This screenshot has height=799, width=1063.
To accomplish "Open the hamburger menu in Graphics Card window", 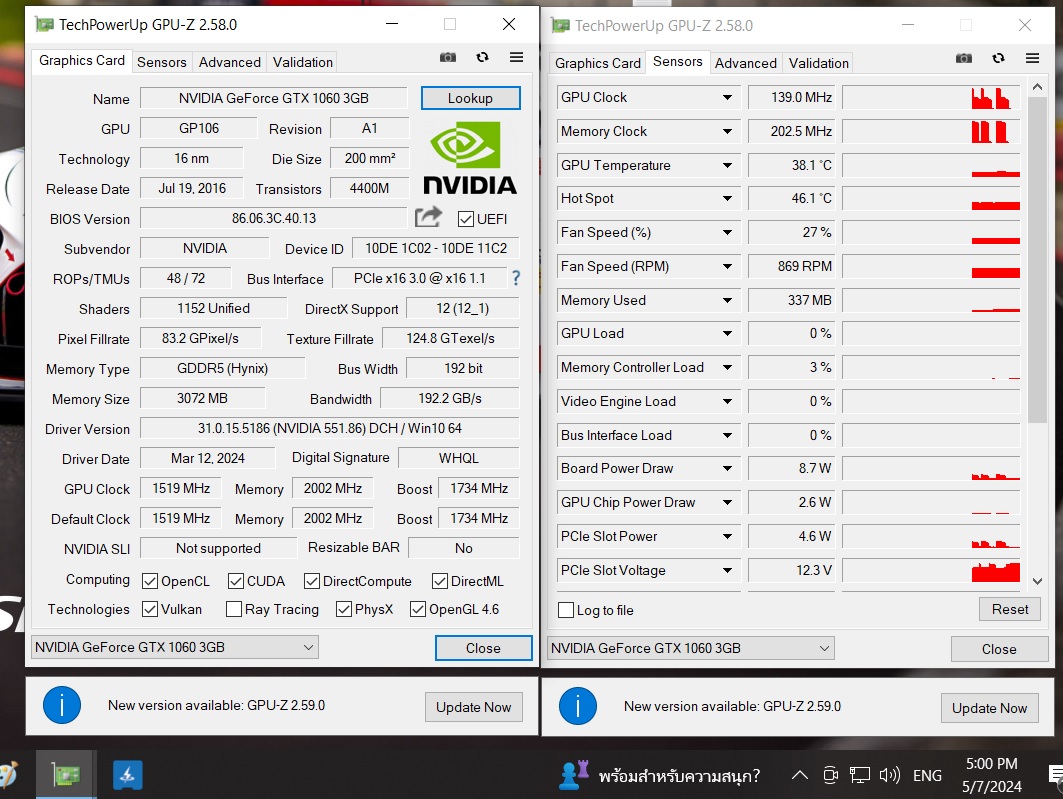I will coord(516,58).
